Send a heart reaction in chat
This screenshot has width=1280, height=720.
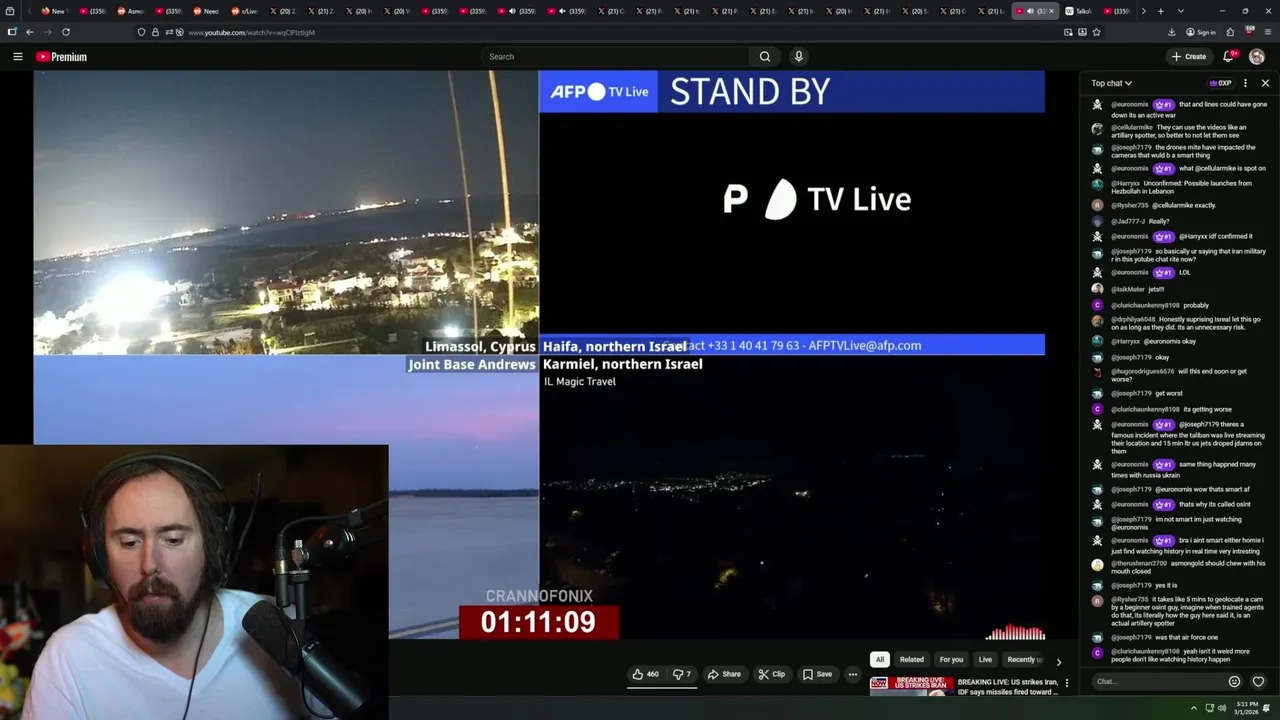pyautogui.click(x=1258, y=682)
